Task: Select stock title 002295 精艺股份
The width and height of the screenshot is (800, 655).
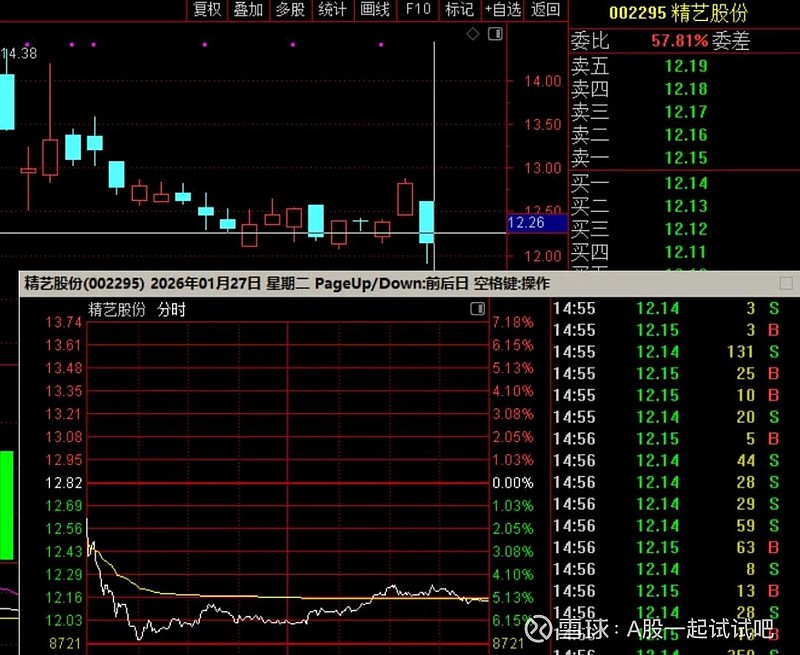Action: point(679,13)
